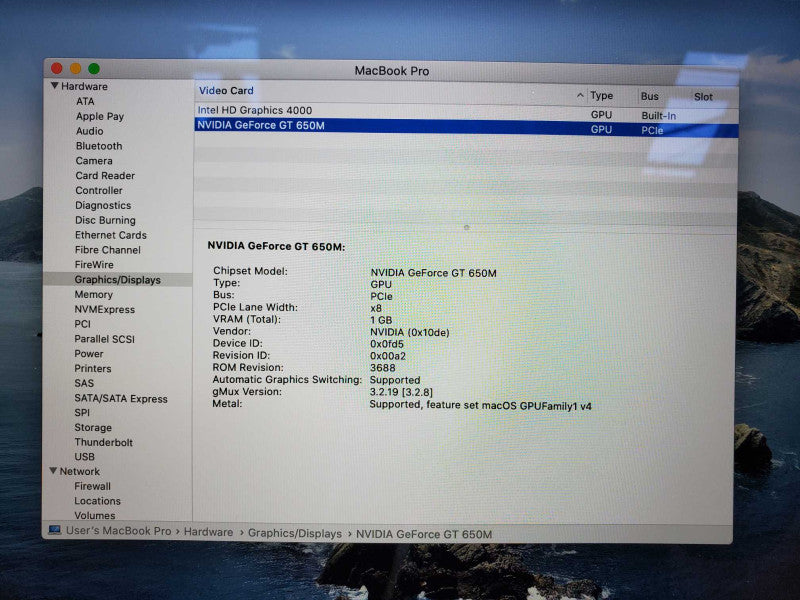Sort by Video Card column header
The width and height of the screenshot is (800, 600).
click(226, 90)
